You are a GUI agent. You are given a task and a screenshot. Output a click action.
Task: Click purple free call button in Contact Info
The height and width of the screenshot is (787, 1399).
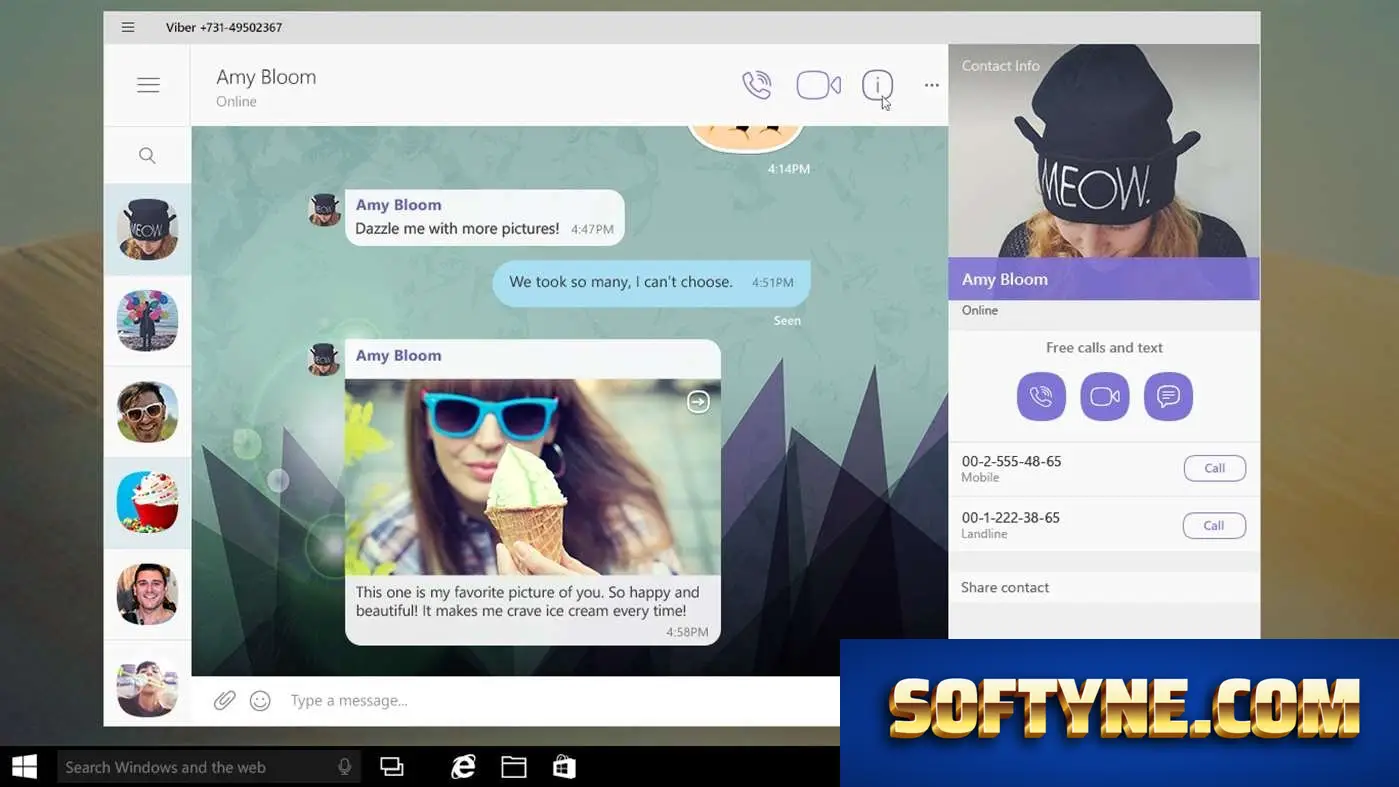tap(1041, 396)
